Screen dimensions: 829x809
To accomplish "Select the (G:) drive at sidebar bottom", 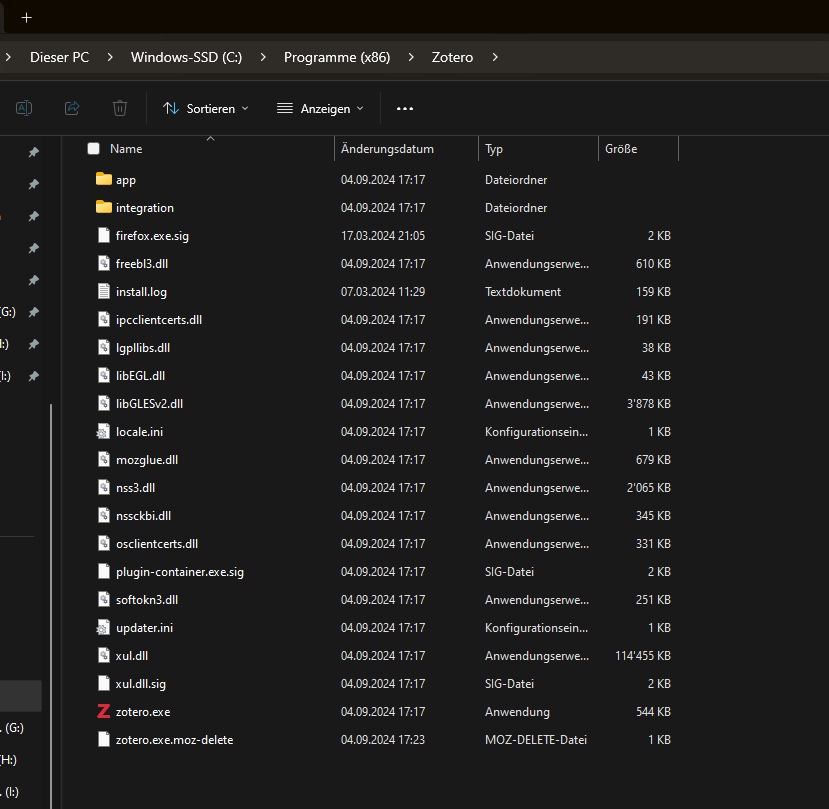I will click(13, 728).
